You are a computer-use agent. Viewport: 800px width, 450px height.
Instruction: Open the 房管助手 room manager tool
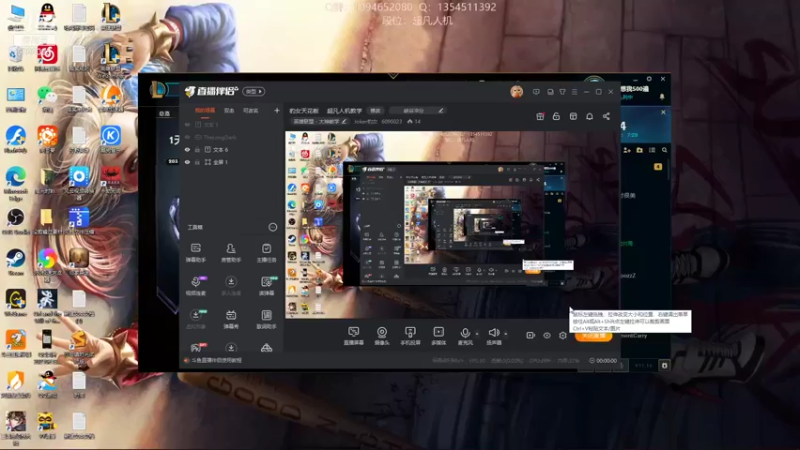(x=231, y=253)
